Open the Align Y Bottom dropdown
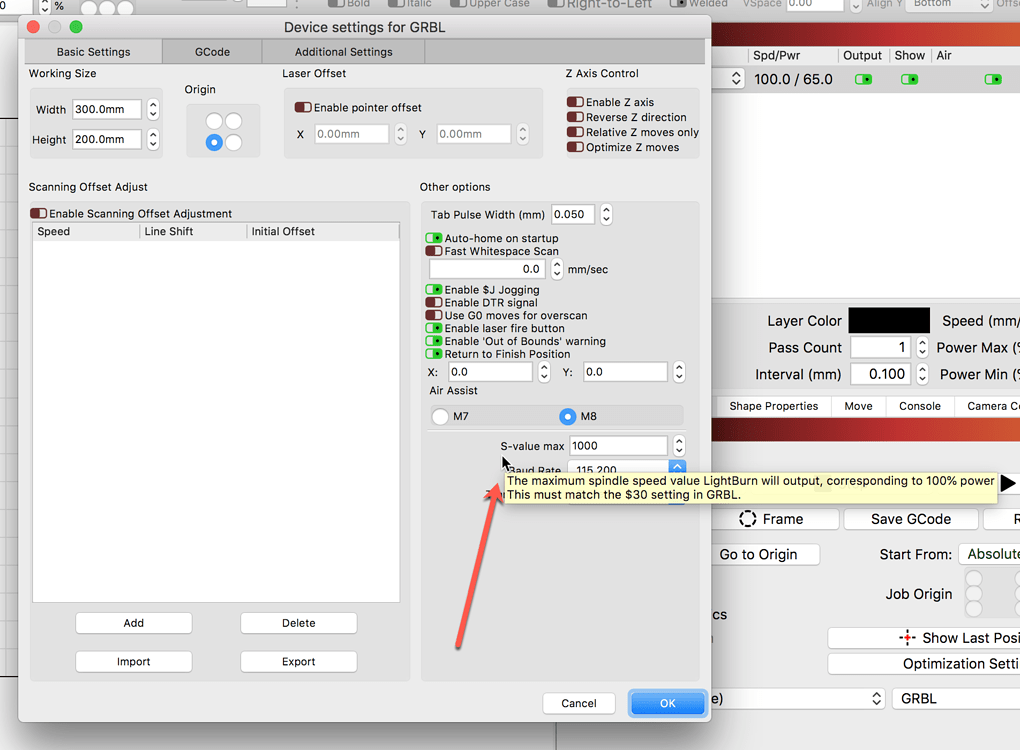 pyautogui.click(x=944, y=4)
